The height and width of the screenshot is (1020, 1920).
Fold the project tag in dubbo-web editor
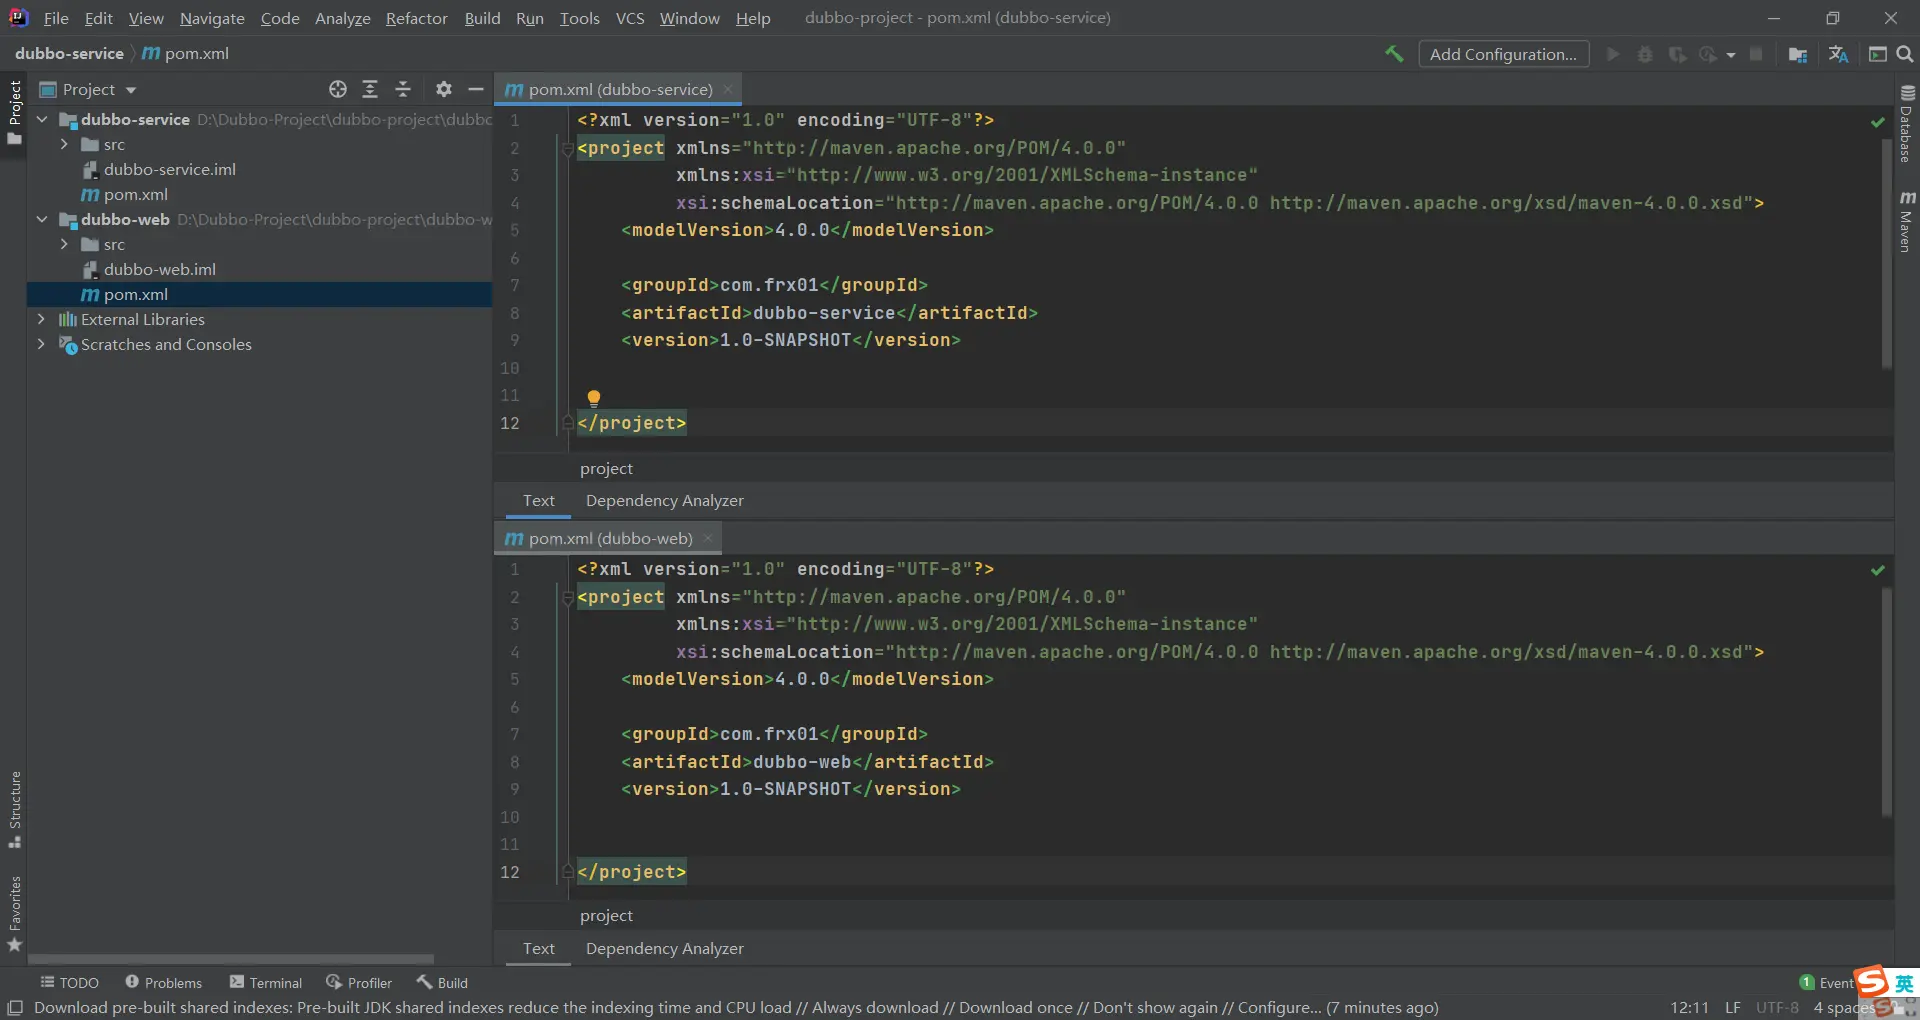click(x=567, y=597)
